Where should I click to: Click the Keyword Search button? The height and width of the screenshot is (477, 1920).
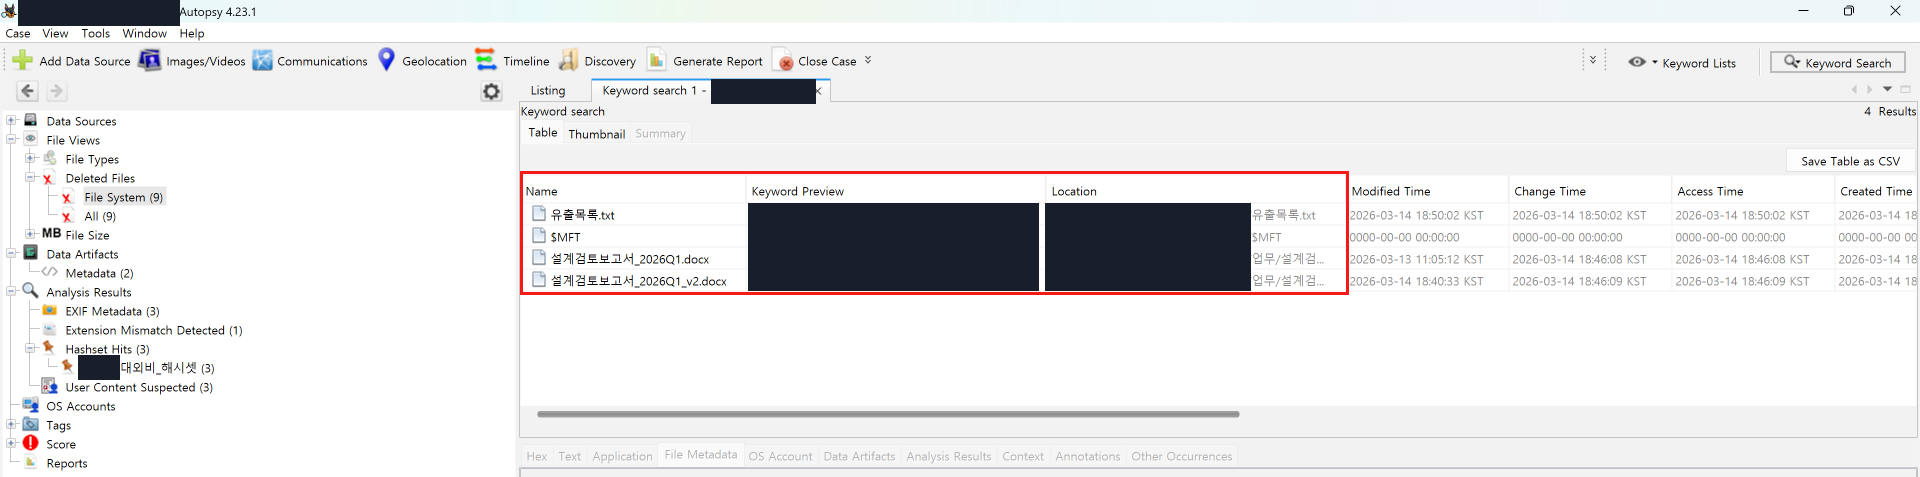coord(1837,62)
